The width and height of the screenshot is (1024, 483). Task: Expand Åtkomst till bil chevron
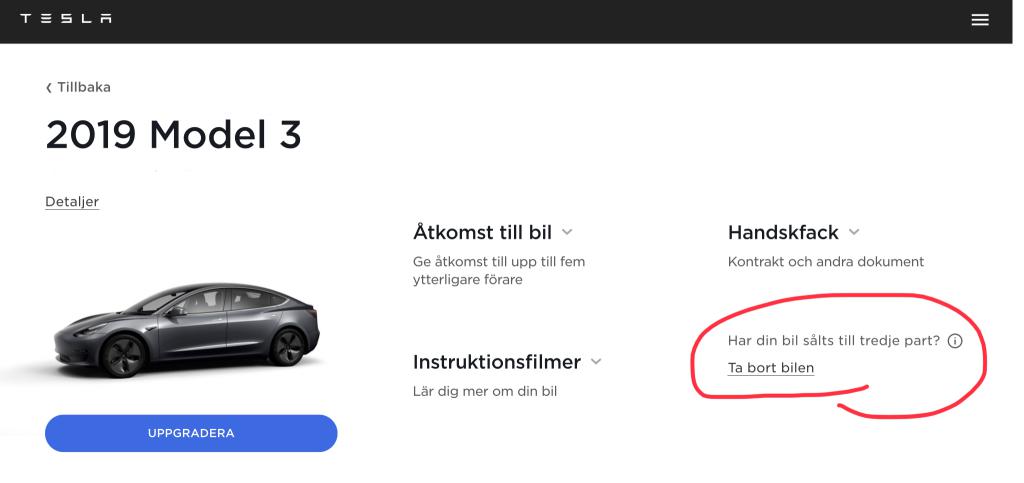tap(567, 232)
